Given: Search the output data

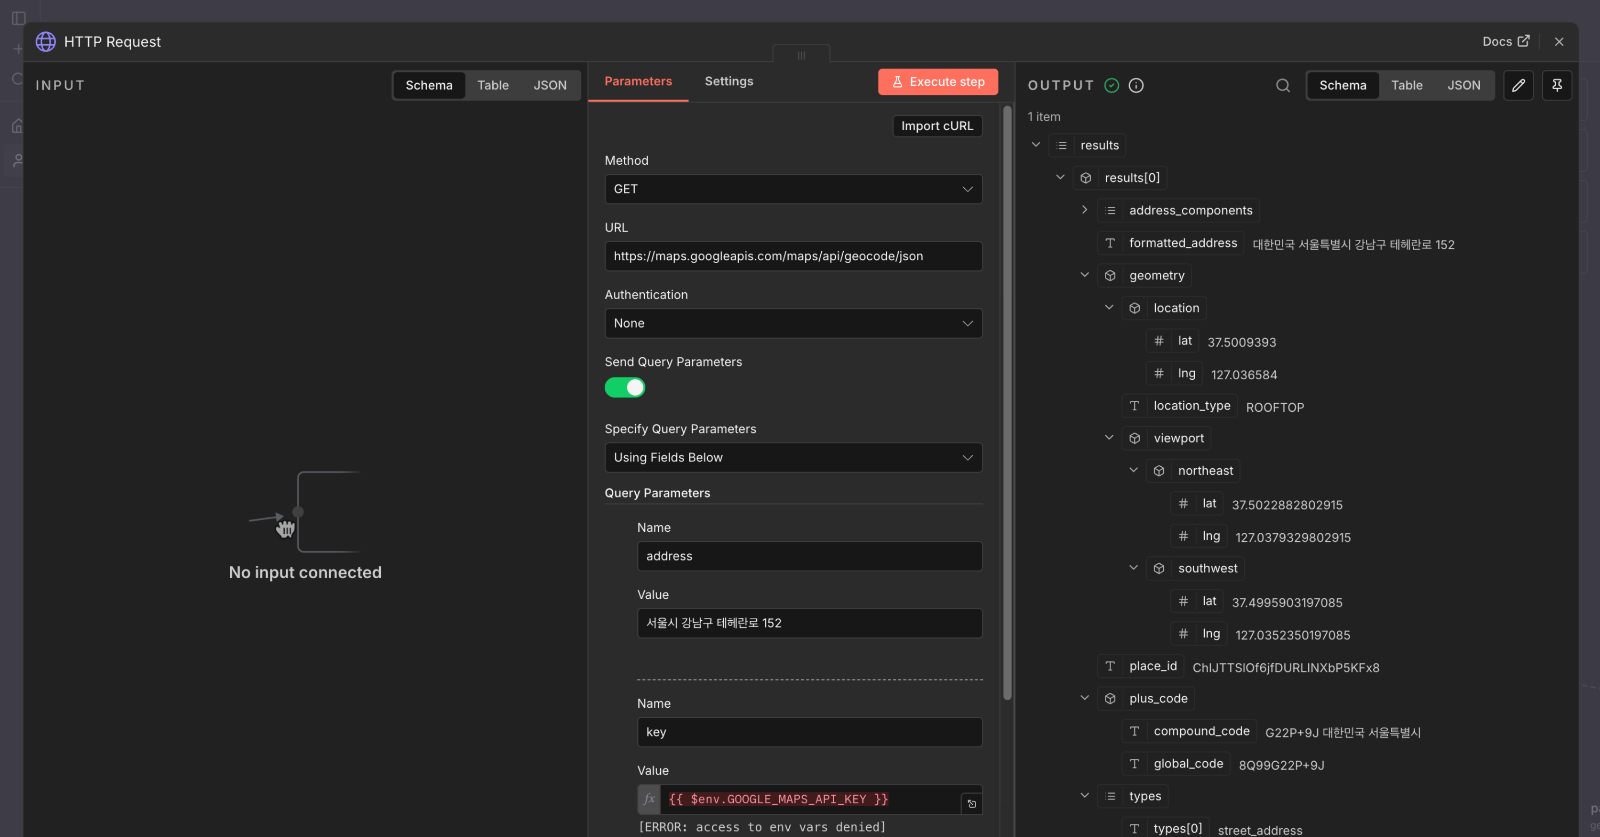Looking at the screenshot, I should (x=1283, y=85).
